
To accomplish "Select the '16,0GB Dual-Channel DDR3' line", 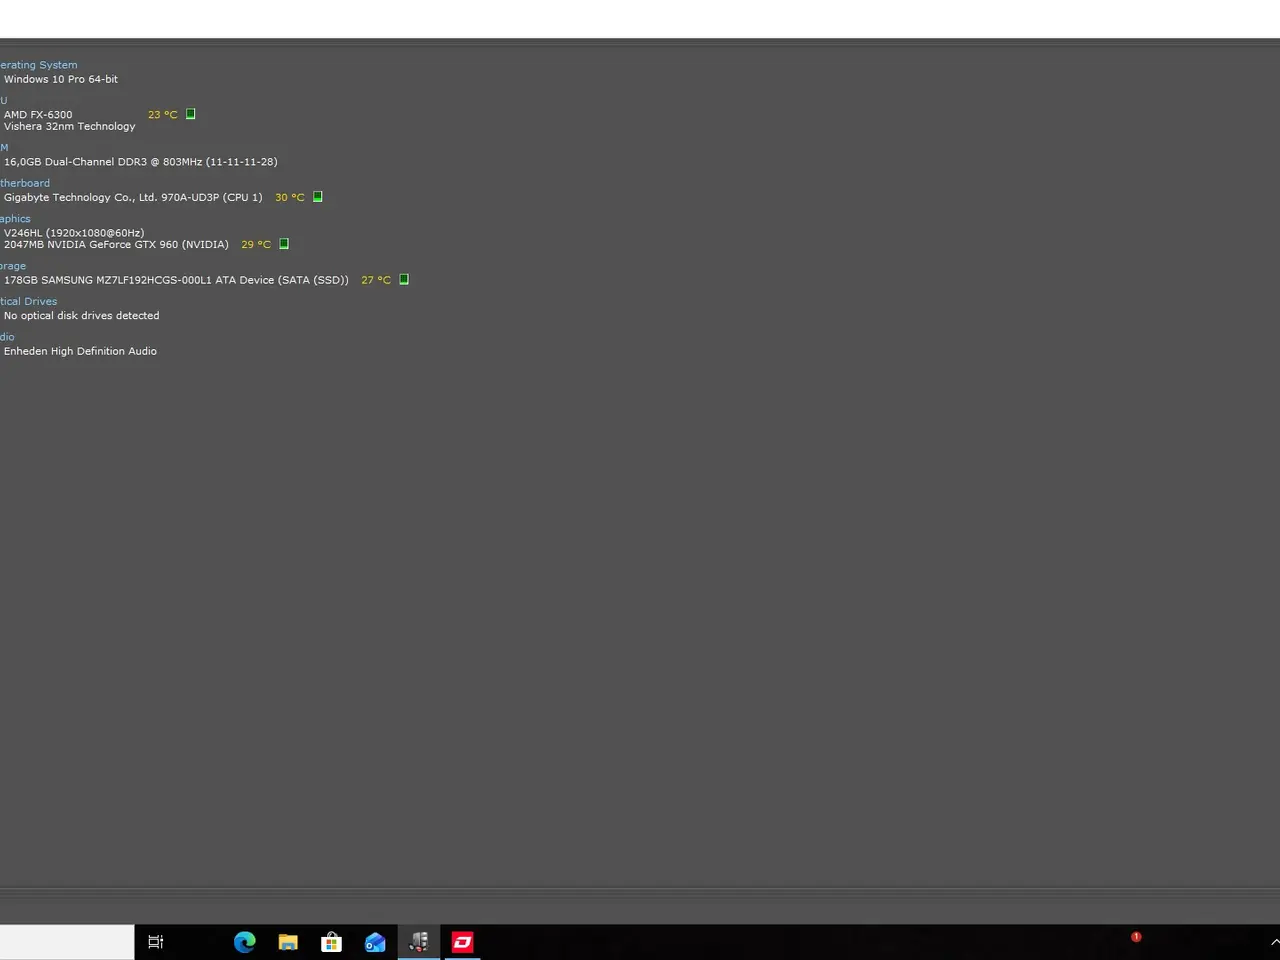I will [x=141, y=162].
